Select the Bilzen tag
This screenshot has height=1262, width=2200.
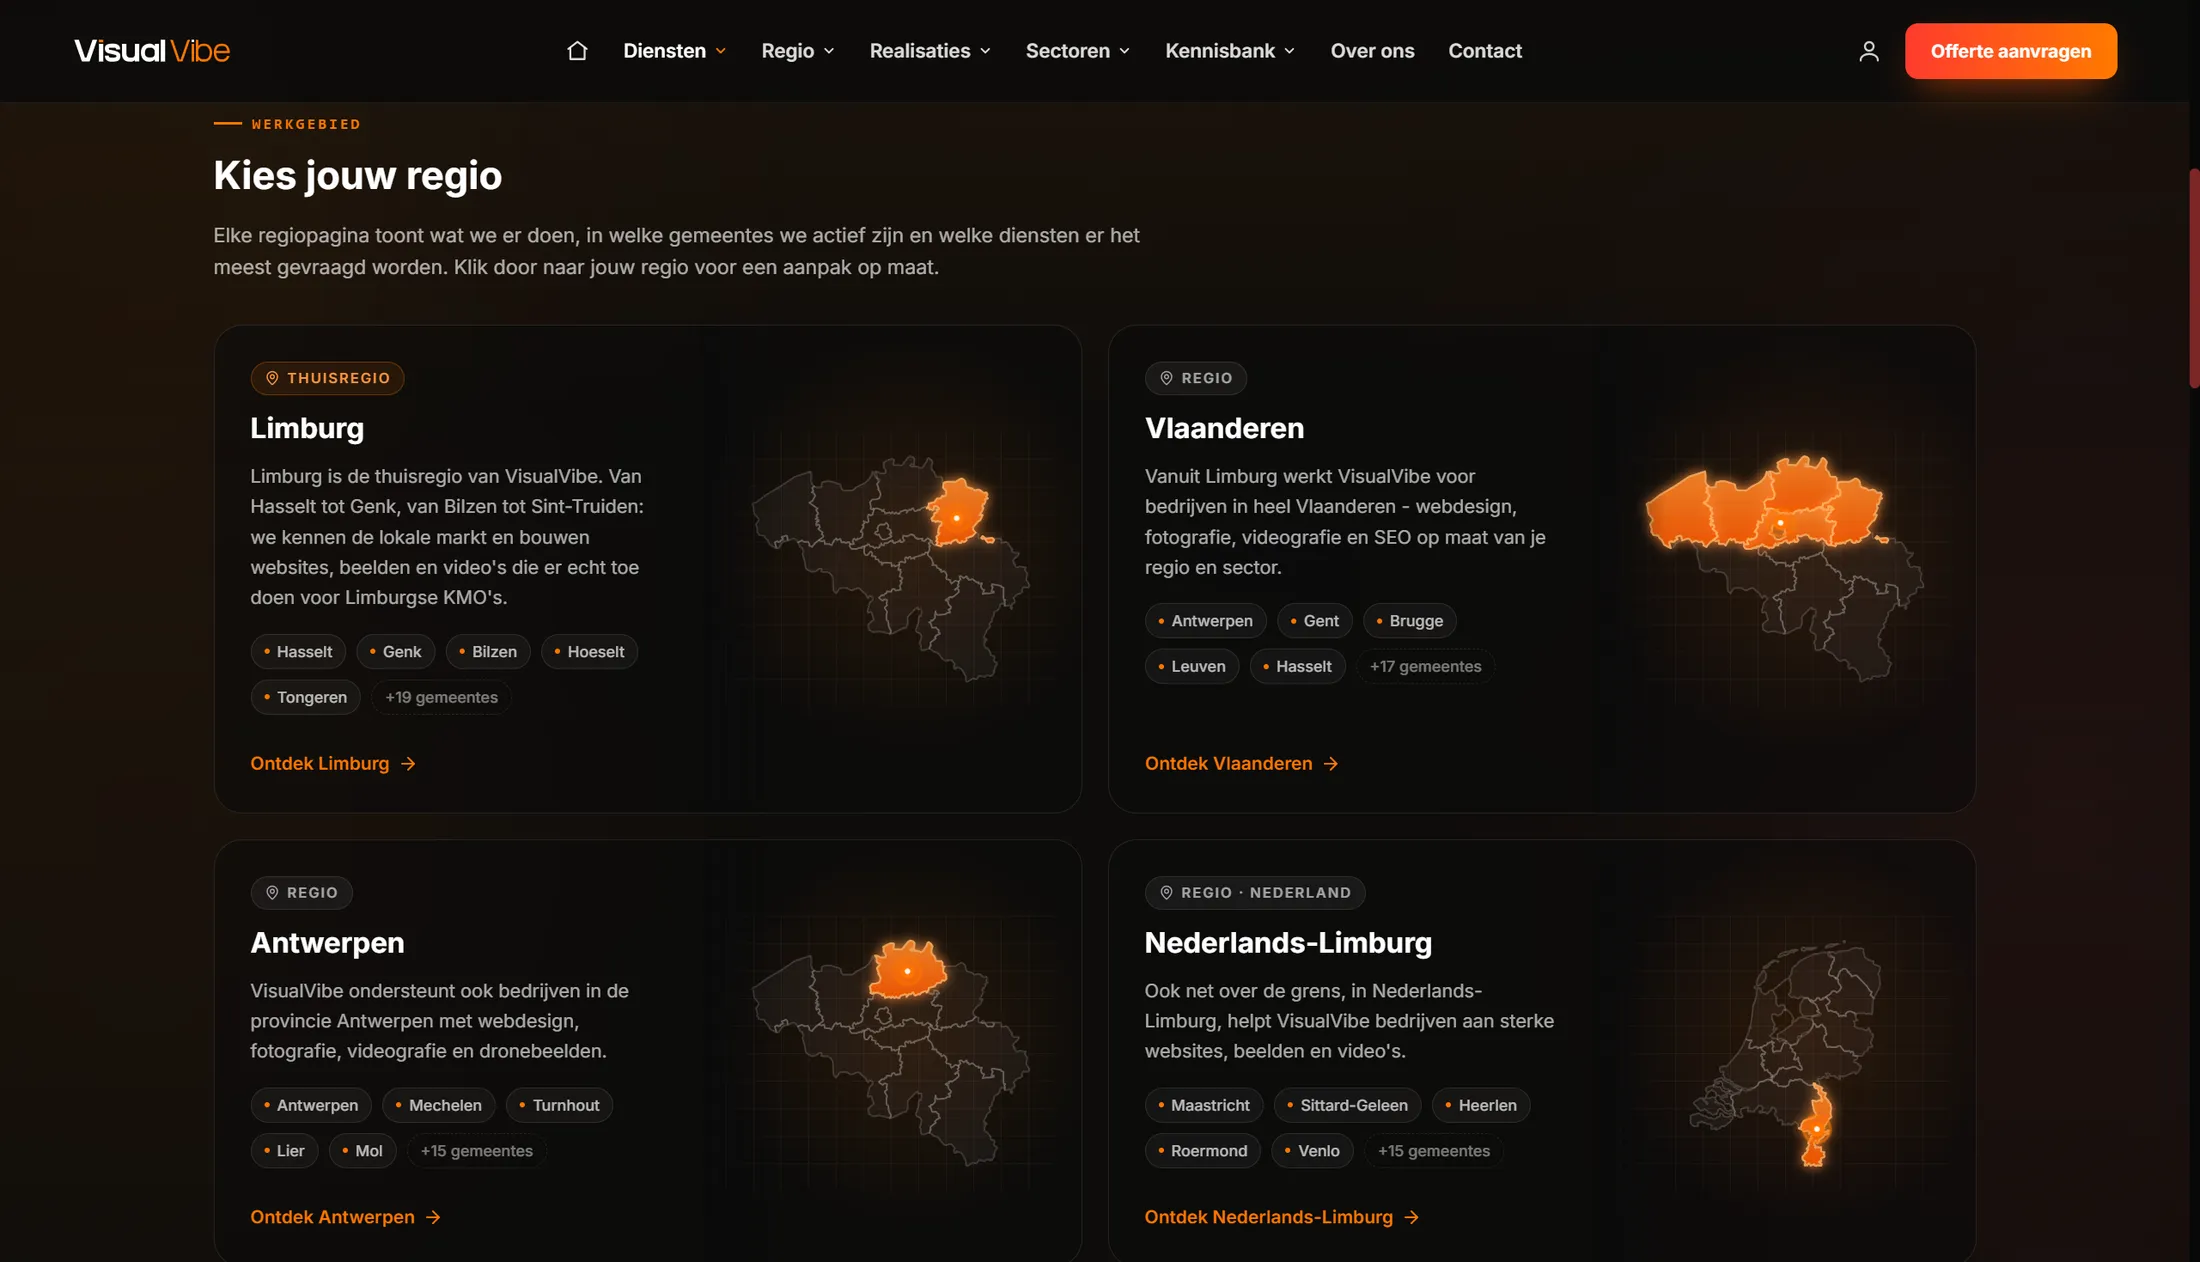pyautogui.click(x=488, y=652)
